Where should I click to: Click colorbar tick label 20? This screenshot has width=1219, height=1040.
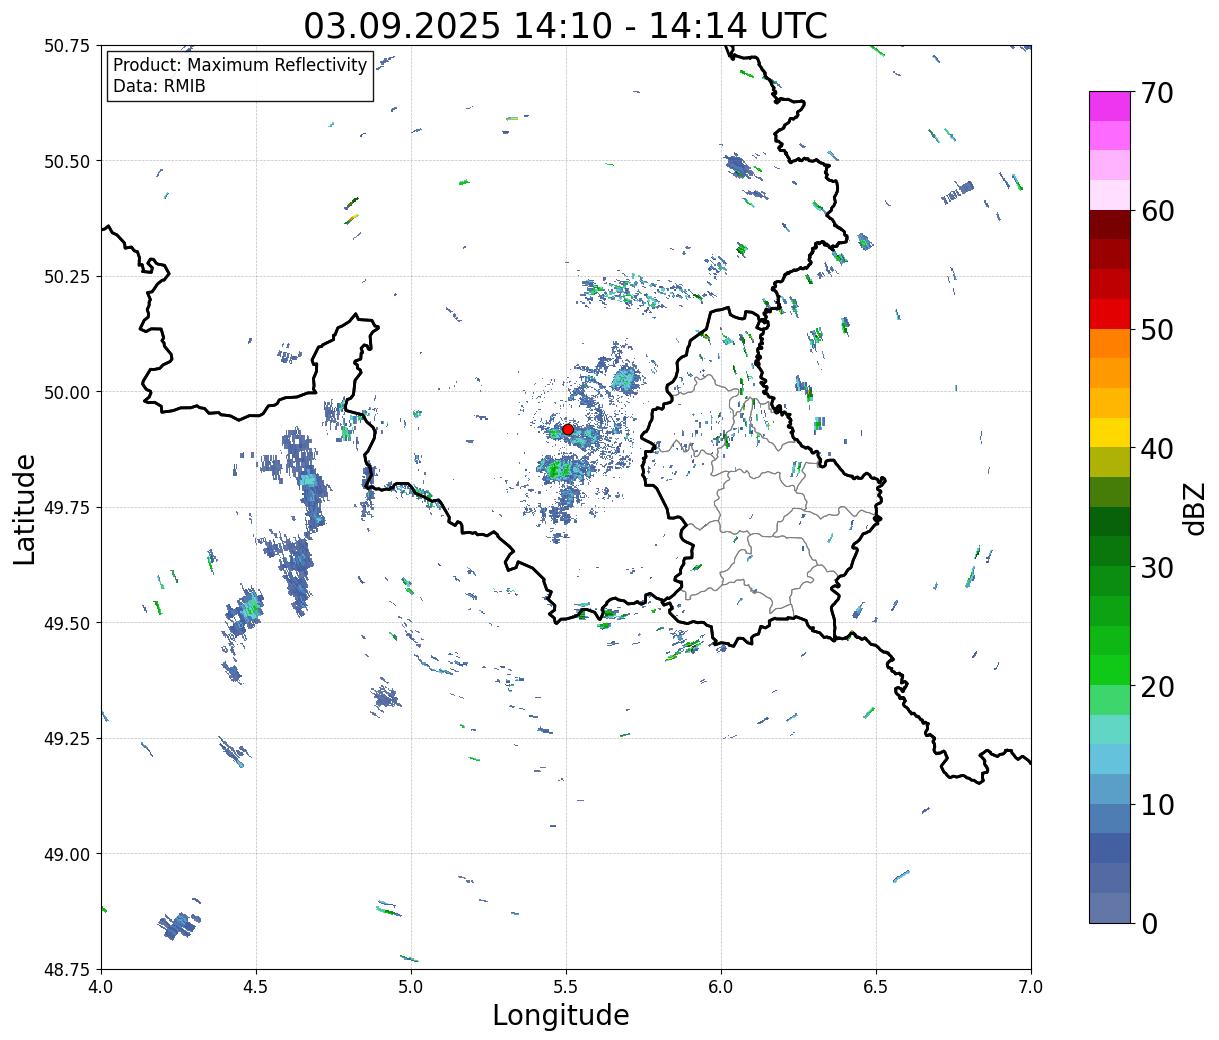point(1156,687)
